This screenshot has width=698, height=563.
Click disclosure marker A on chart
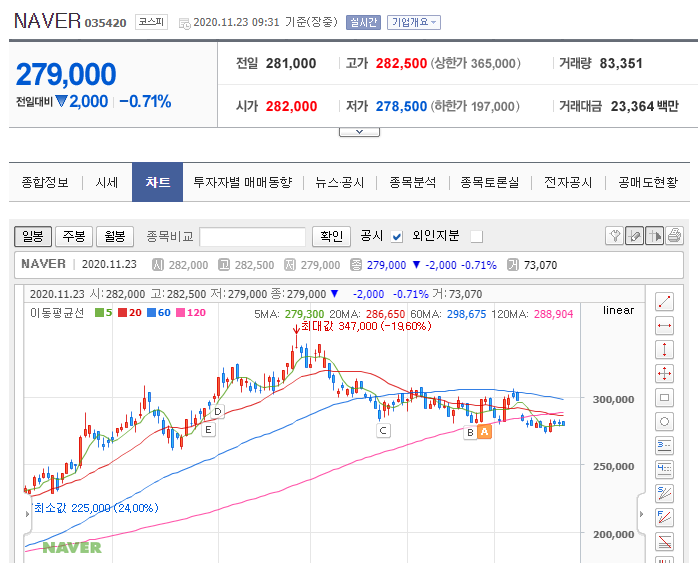pyautogui.click(x=484, y=431)
